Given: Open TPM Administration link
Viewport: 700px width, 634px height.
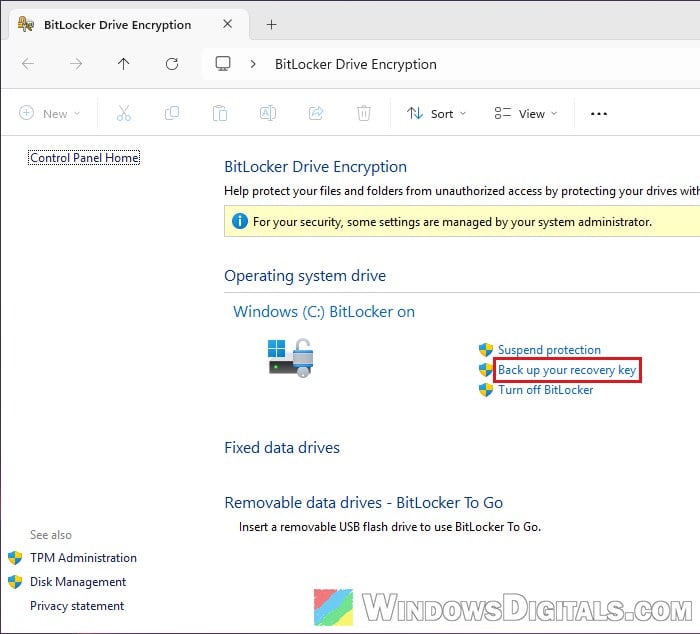Looking at the screenshot, I should point(83,558).
